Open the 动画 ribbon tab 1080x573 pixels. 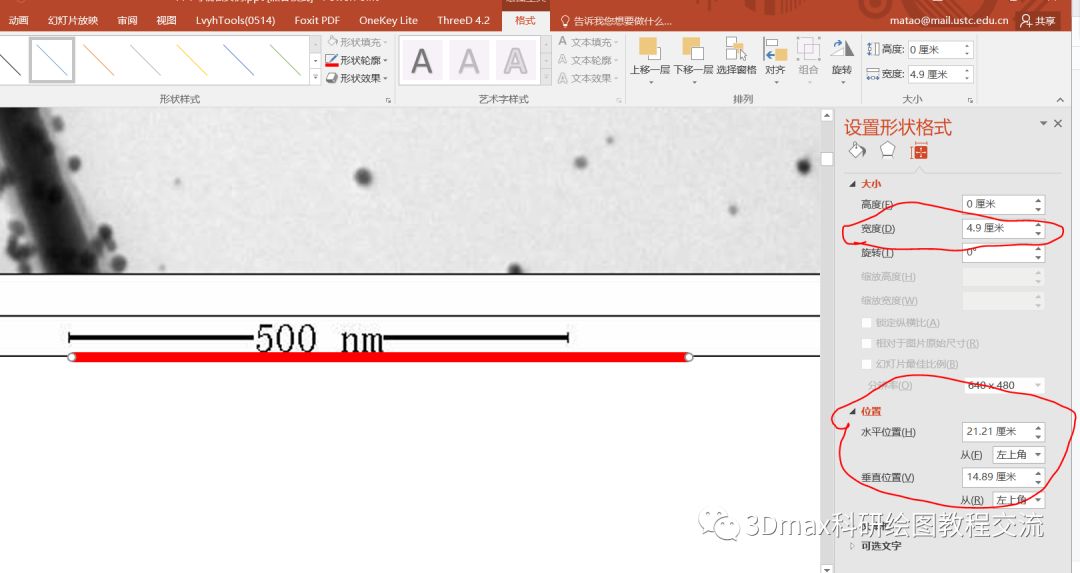click(18, 20)
